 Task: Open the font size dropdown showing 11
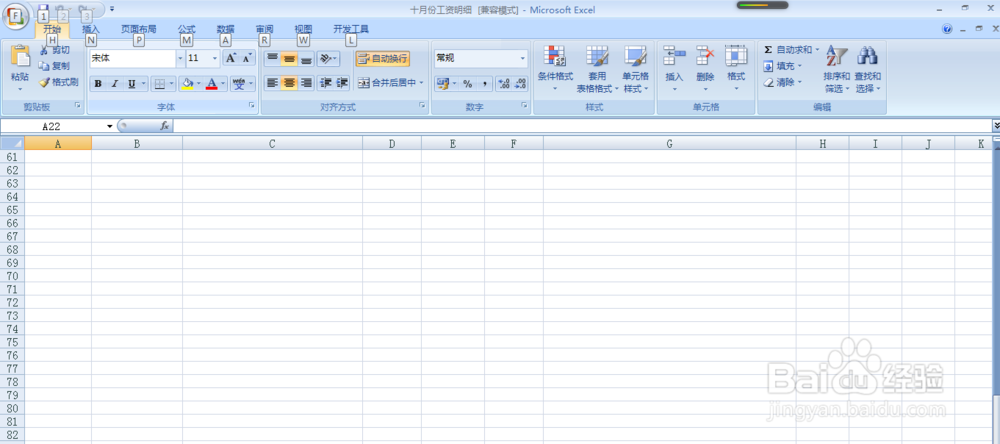tap(215, 58)
